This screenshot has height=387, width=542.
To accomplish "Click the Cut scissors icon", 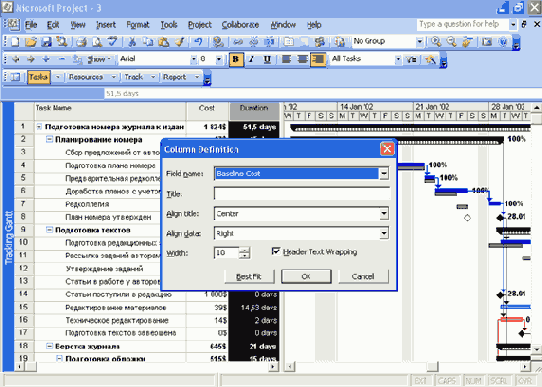I will click(132, 42).
